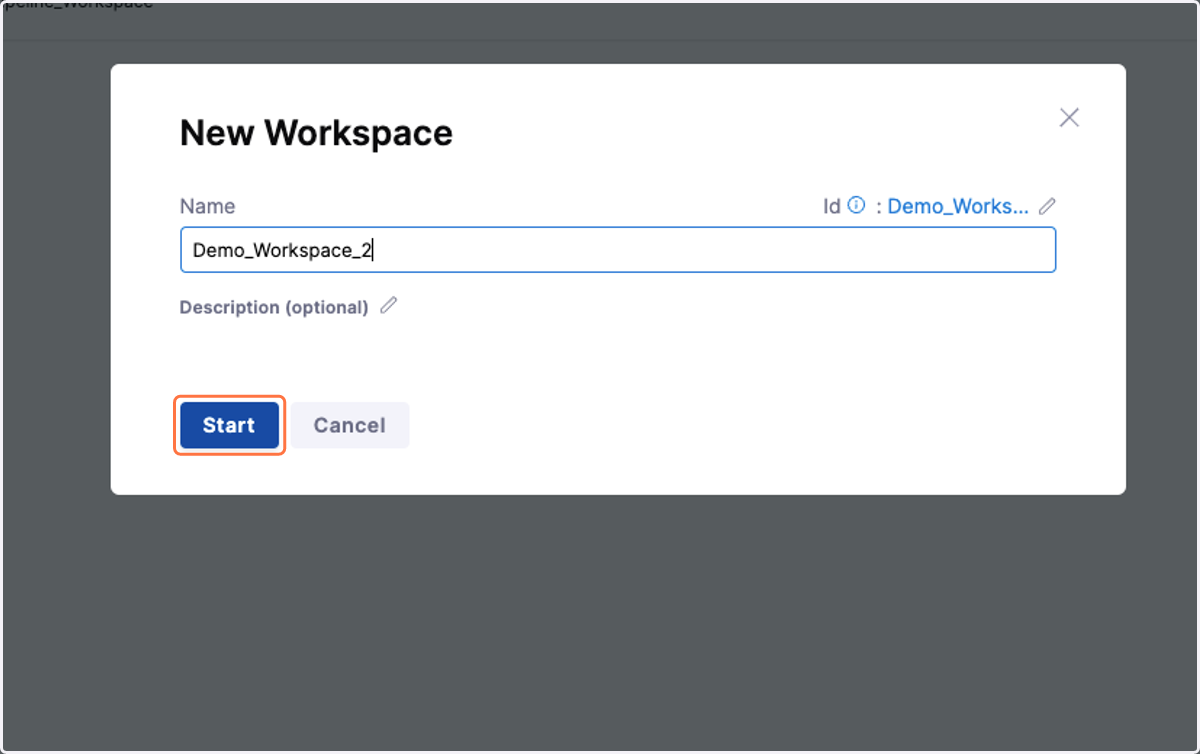Click the Id info icon
Image resolution: width=1200 pixels, height=754 pixels.
click(856, 205)
